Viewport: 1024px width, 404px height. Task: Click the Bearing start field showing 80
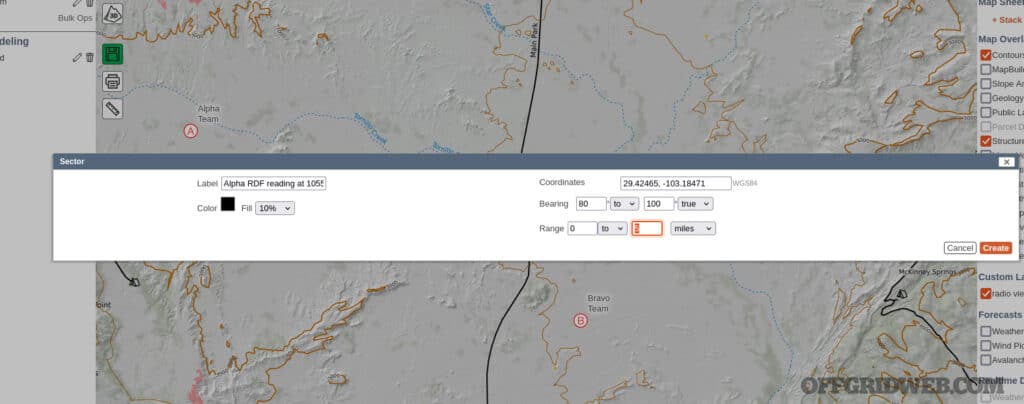click(x=591, y=204)
